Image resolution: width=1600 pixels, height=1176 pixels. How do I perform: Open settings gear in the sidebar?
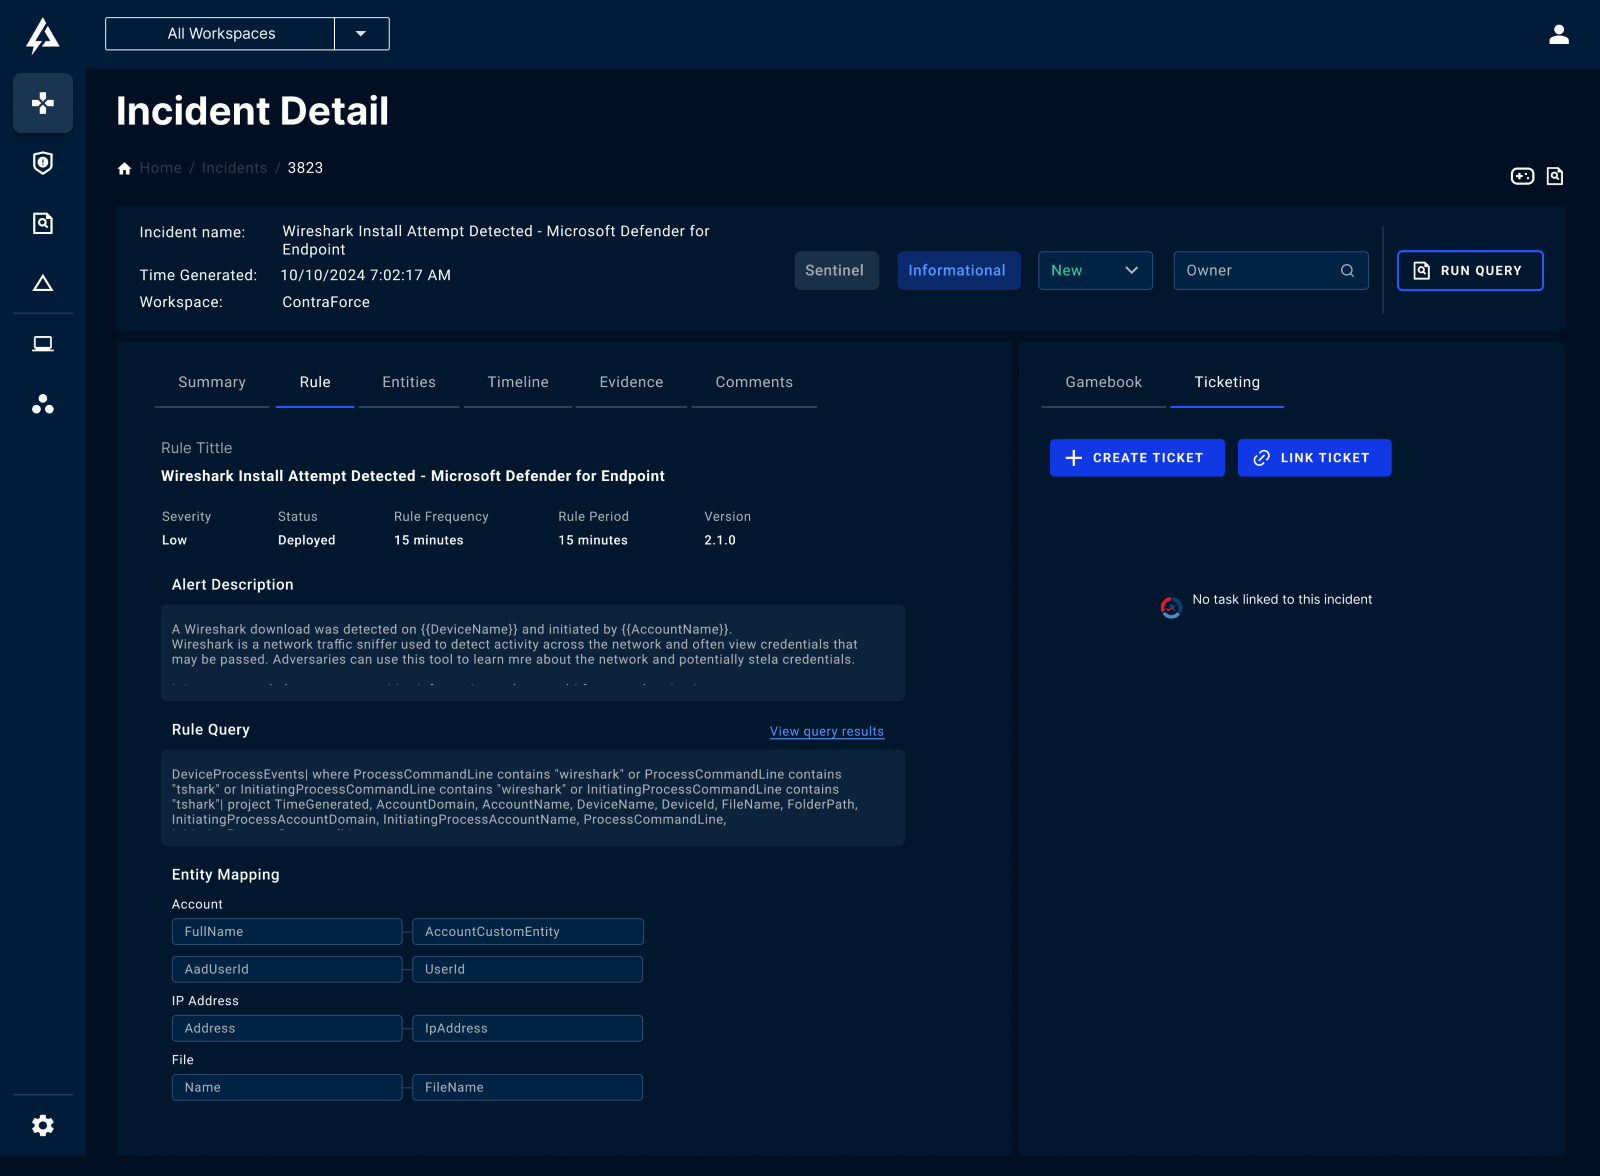click(43, 1126)
